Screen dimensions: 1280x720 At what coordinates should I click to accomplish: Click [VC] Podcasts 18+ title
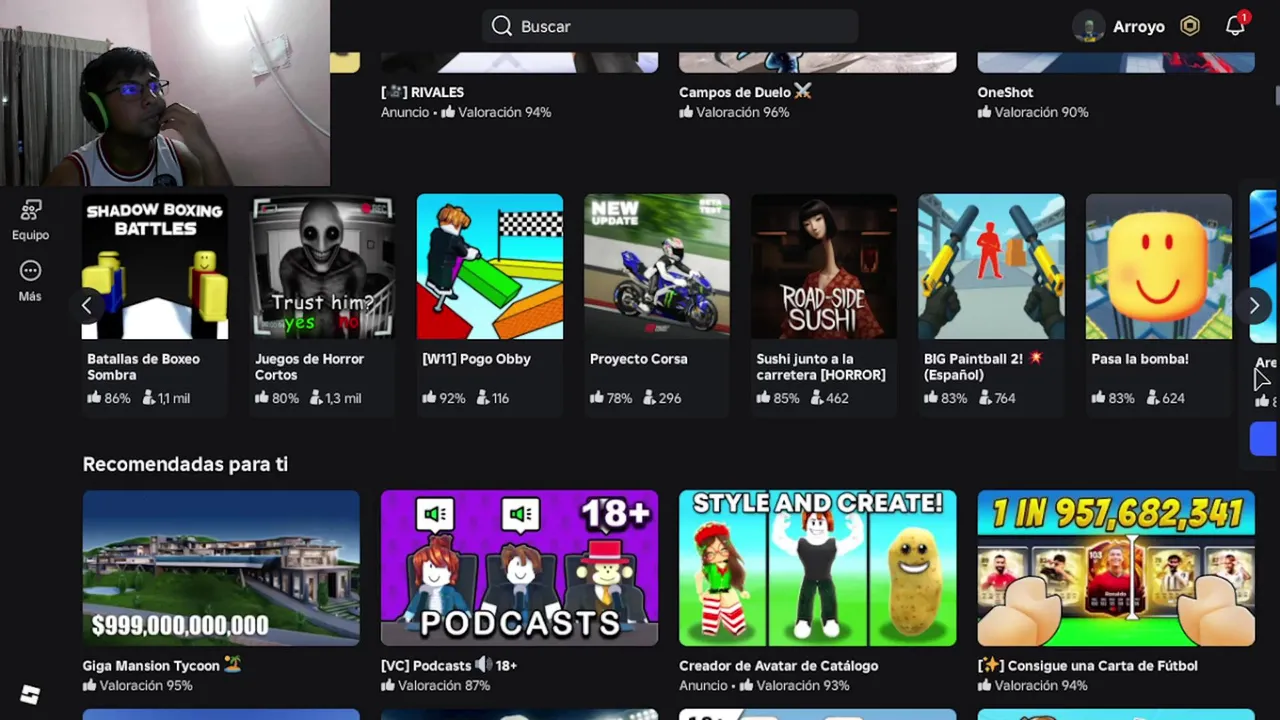[x=449, y=665]
